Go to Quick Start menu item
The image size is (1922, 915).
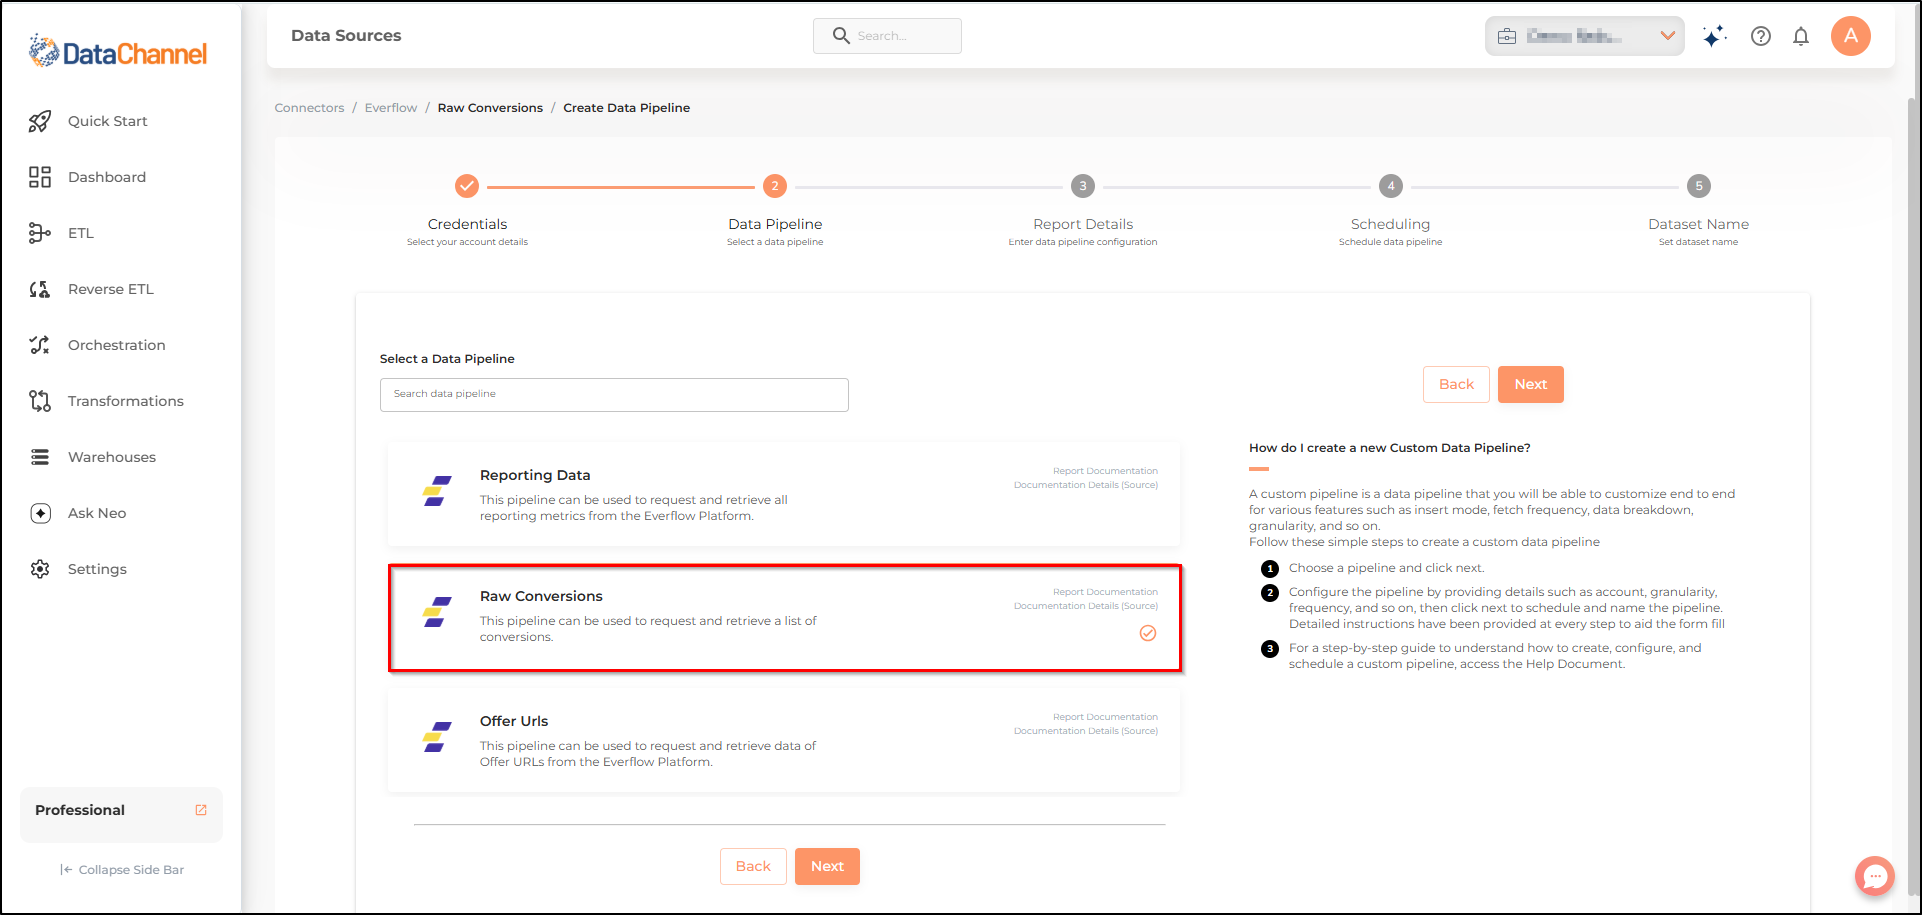pos(108,121)
